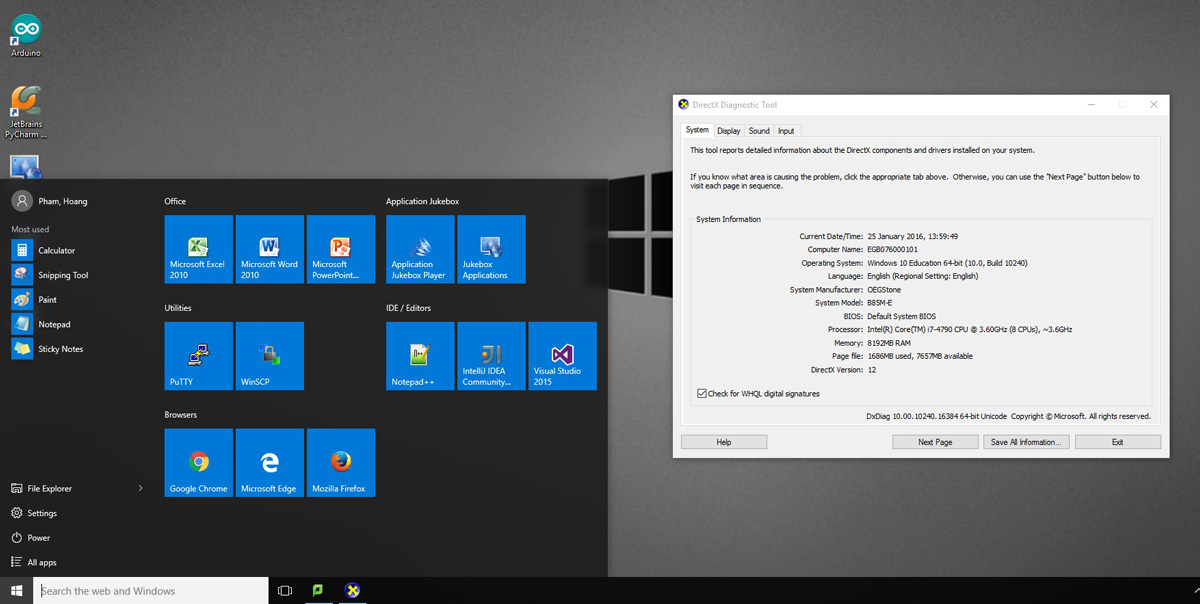
Task: Open the IntelliJ IDEA Community tile
Action: (x=491, y=356)
